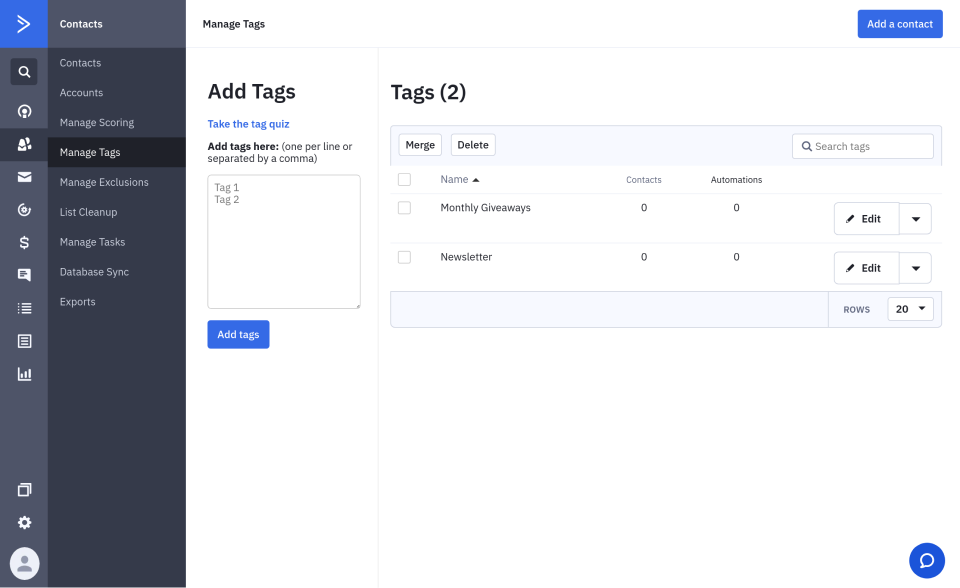
Task: Open Database Sync menu item
Action: click(94, 272)
